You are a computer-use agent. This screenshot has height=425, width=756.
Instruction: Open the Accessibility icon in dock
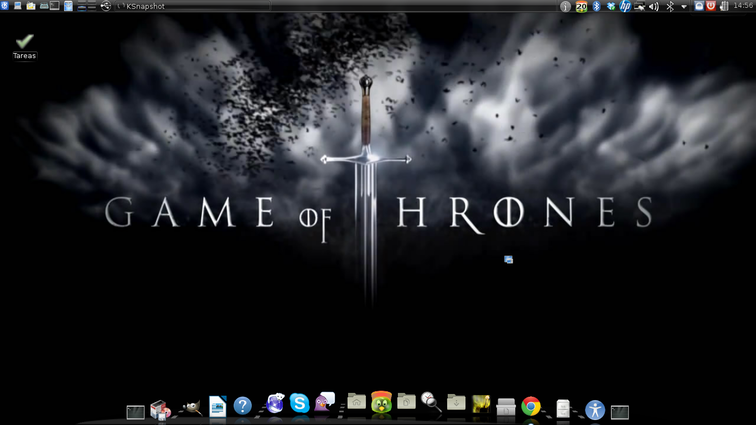click(x=595, y=410)
